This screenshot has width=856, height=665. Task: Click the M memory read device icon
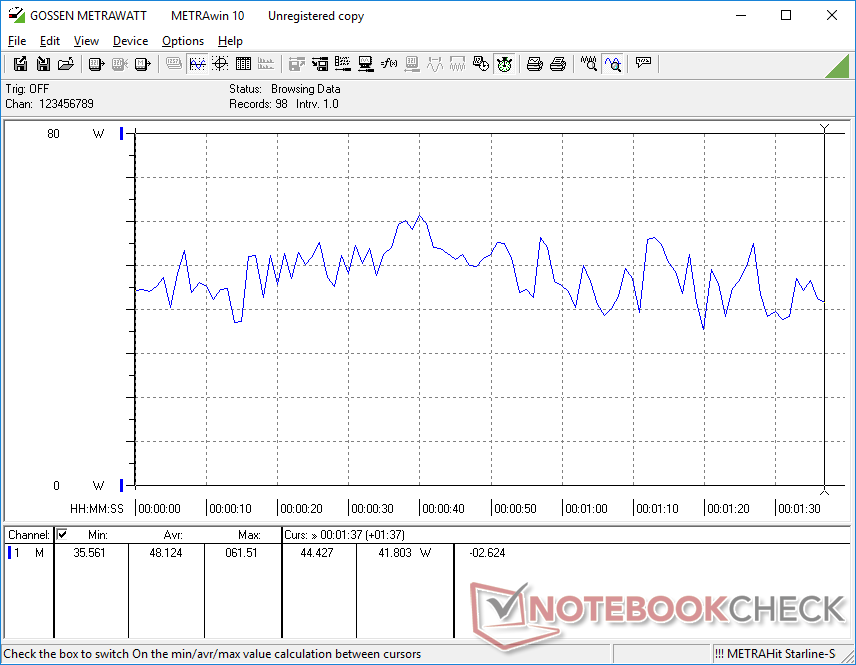click(x=142, y=64)
